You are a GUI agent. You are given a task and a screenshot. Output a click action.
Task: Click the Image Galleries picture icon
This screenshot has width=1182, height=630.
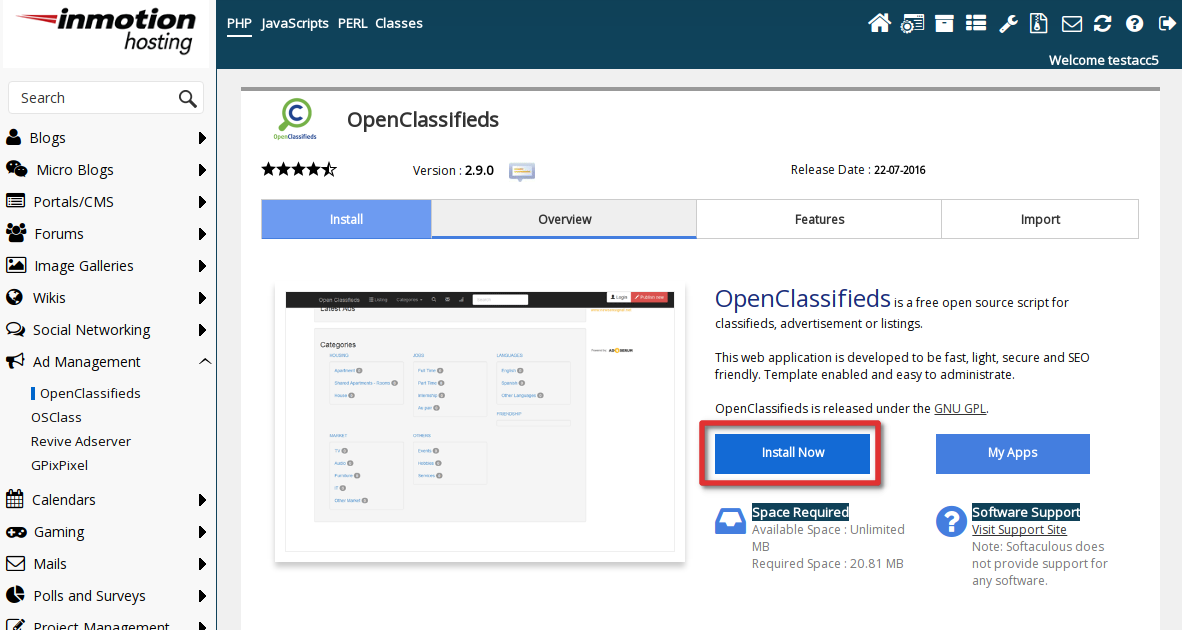(x=16, y=265)
